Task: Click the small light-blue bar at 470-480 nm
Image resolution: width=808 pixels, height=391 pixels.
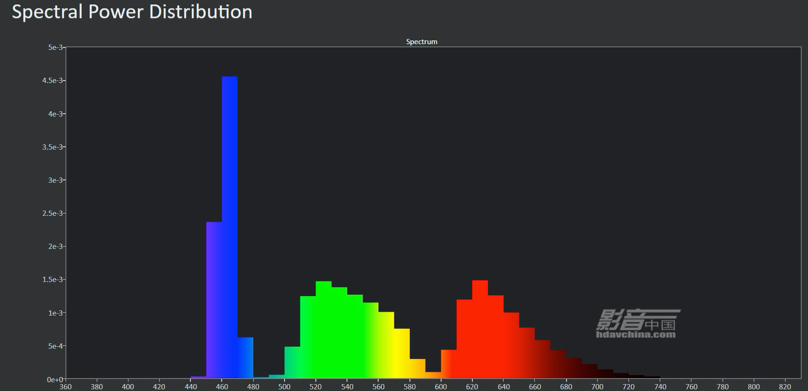Action: pyautogui.click(x=245, y=358)
